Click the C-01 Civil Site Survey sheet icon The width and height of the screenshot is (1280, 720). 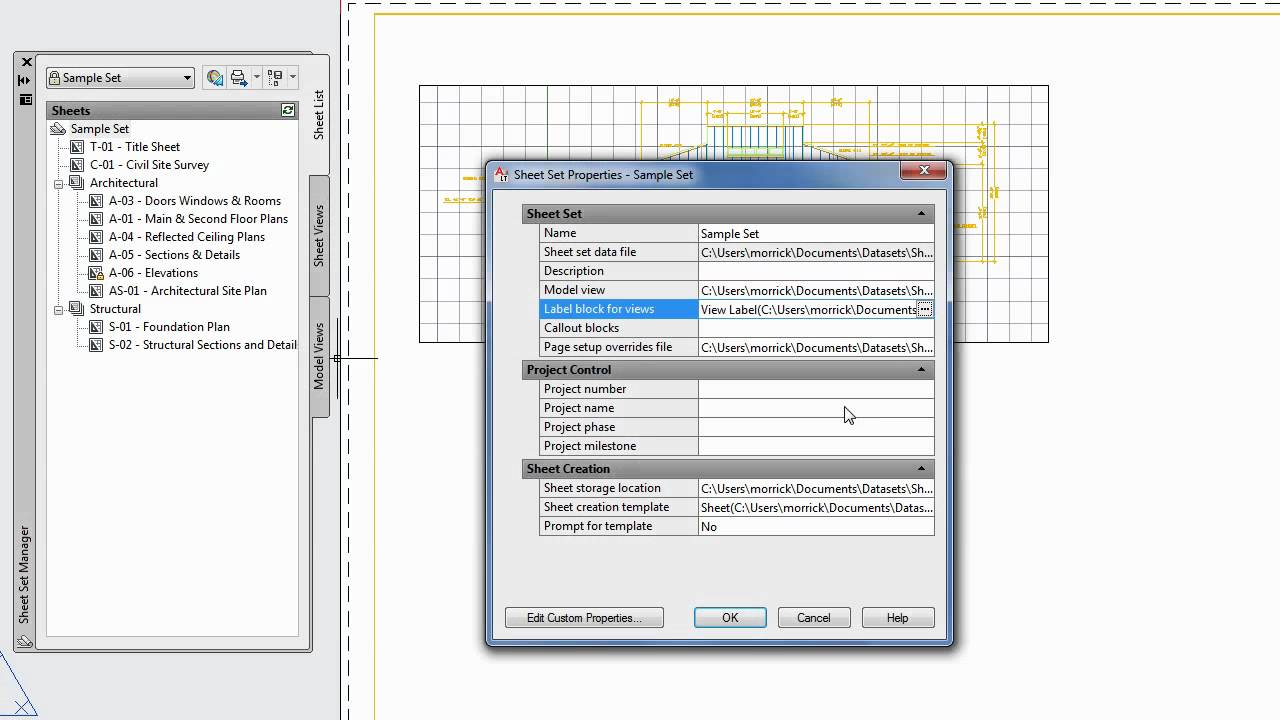pos(78,165)
